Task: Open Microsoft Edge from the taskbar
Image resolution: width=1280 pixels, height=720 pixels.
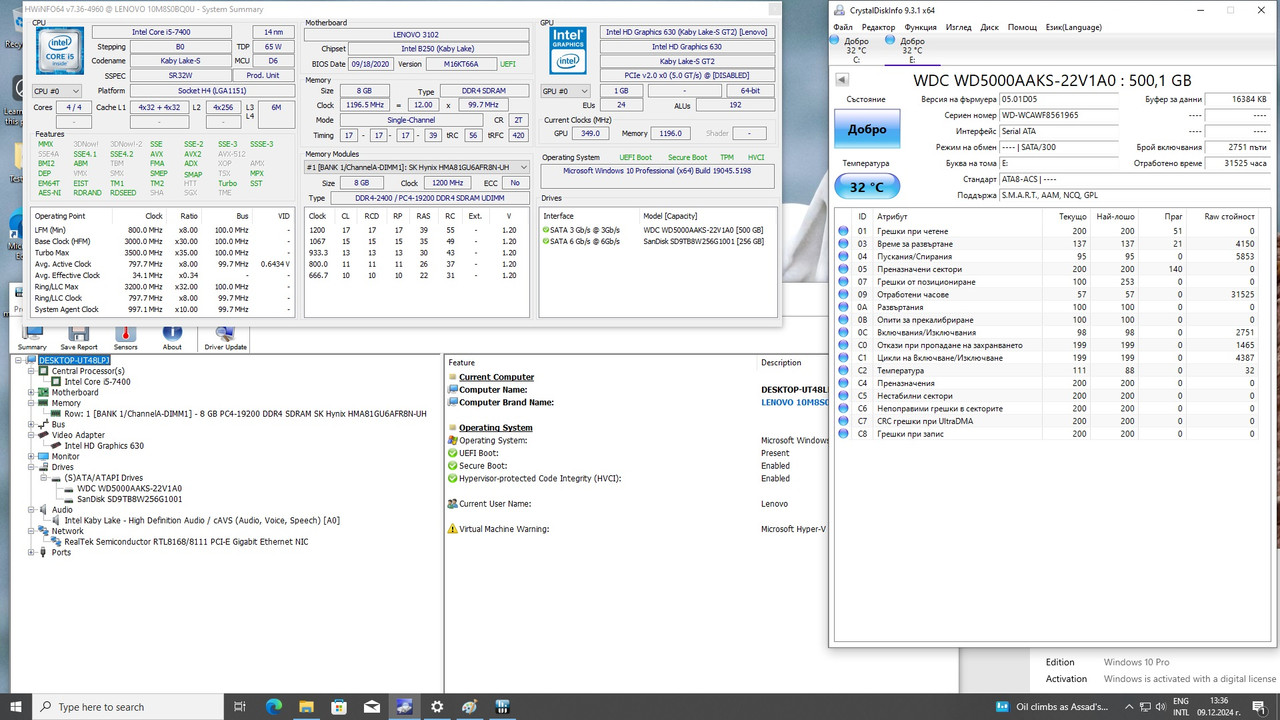Action: 274,706
